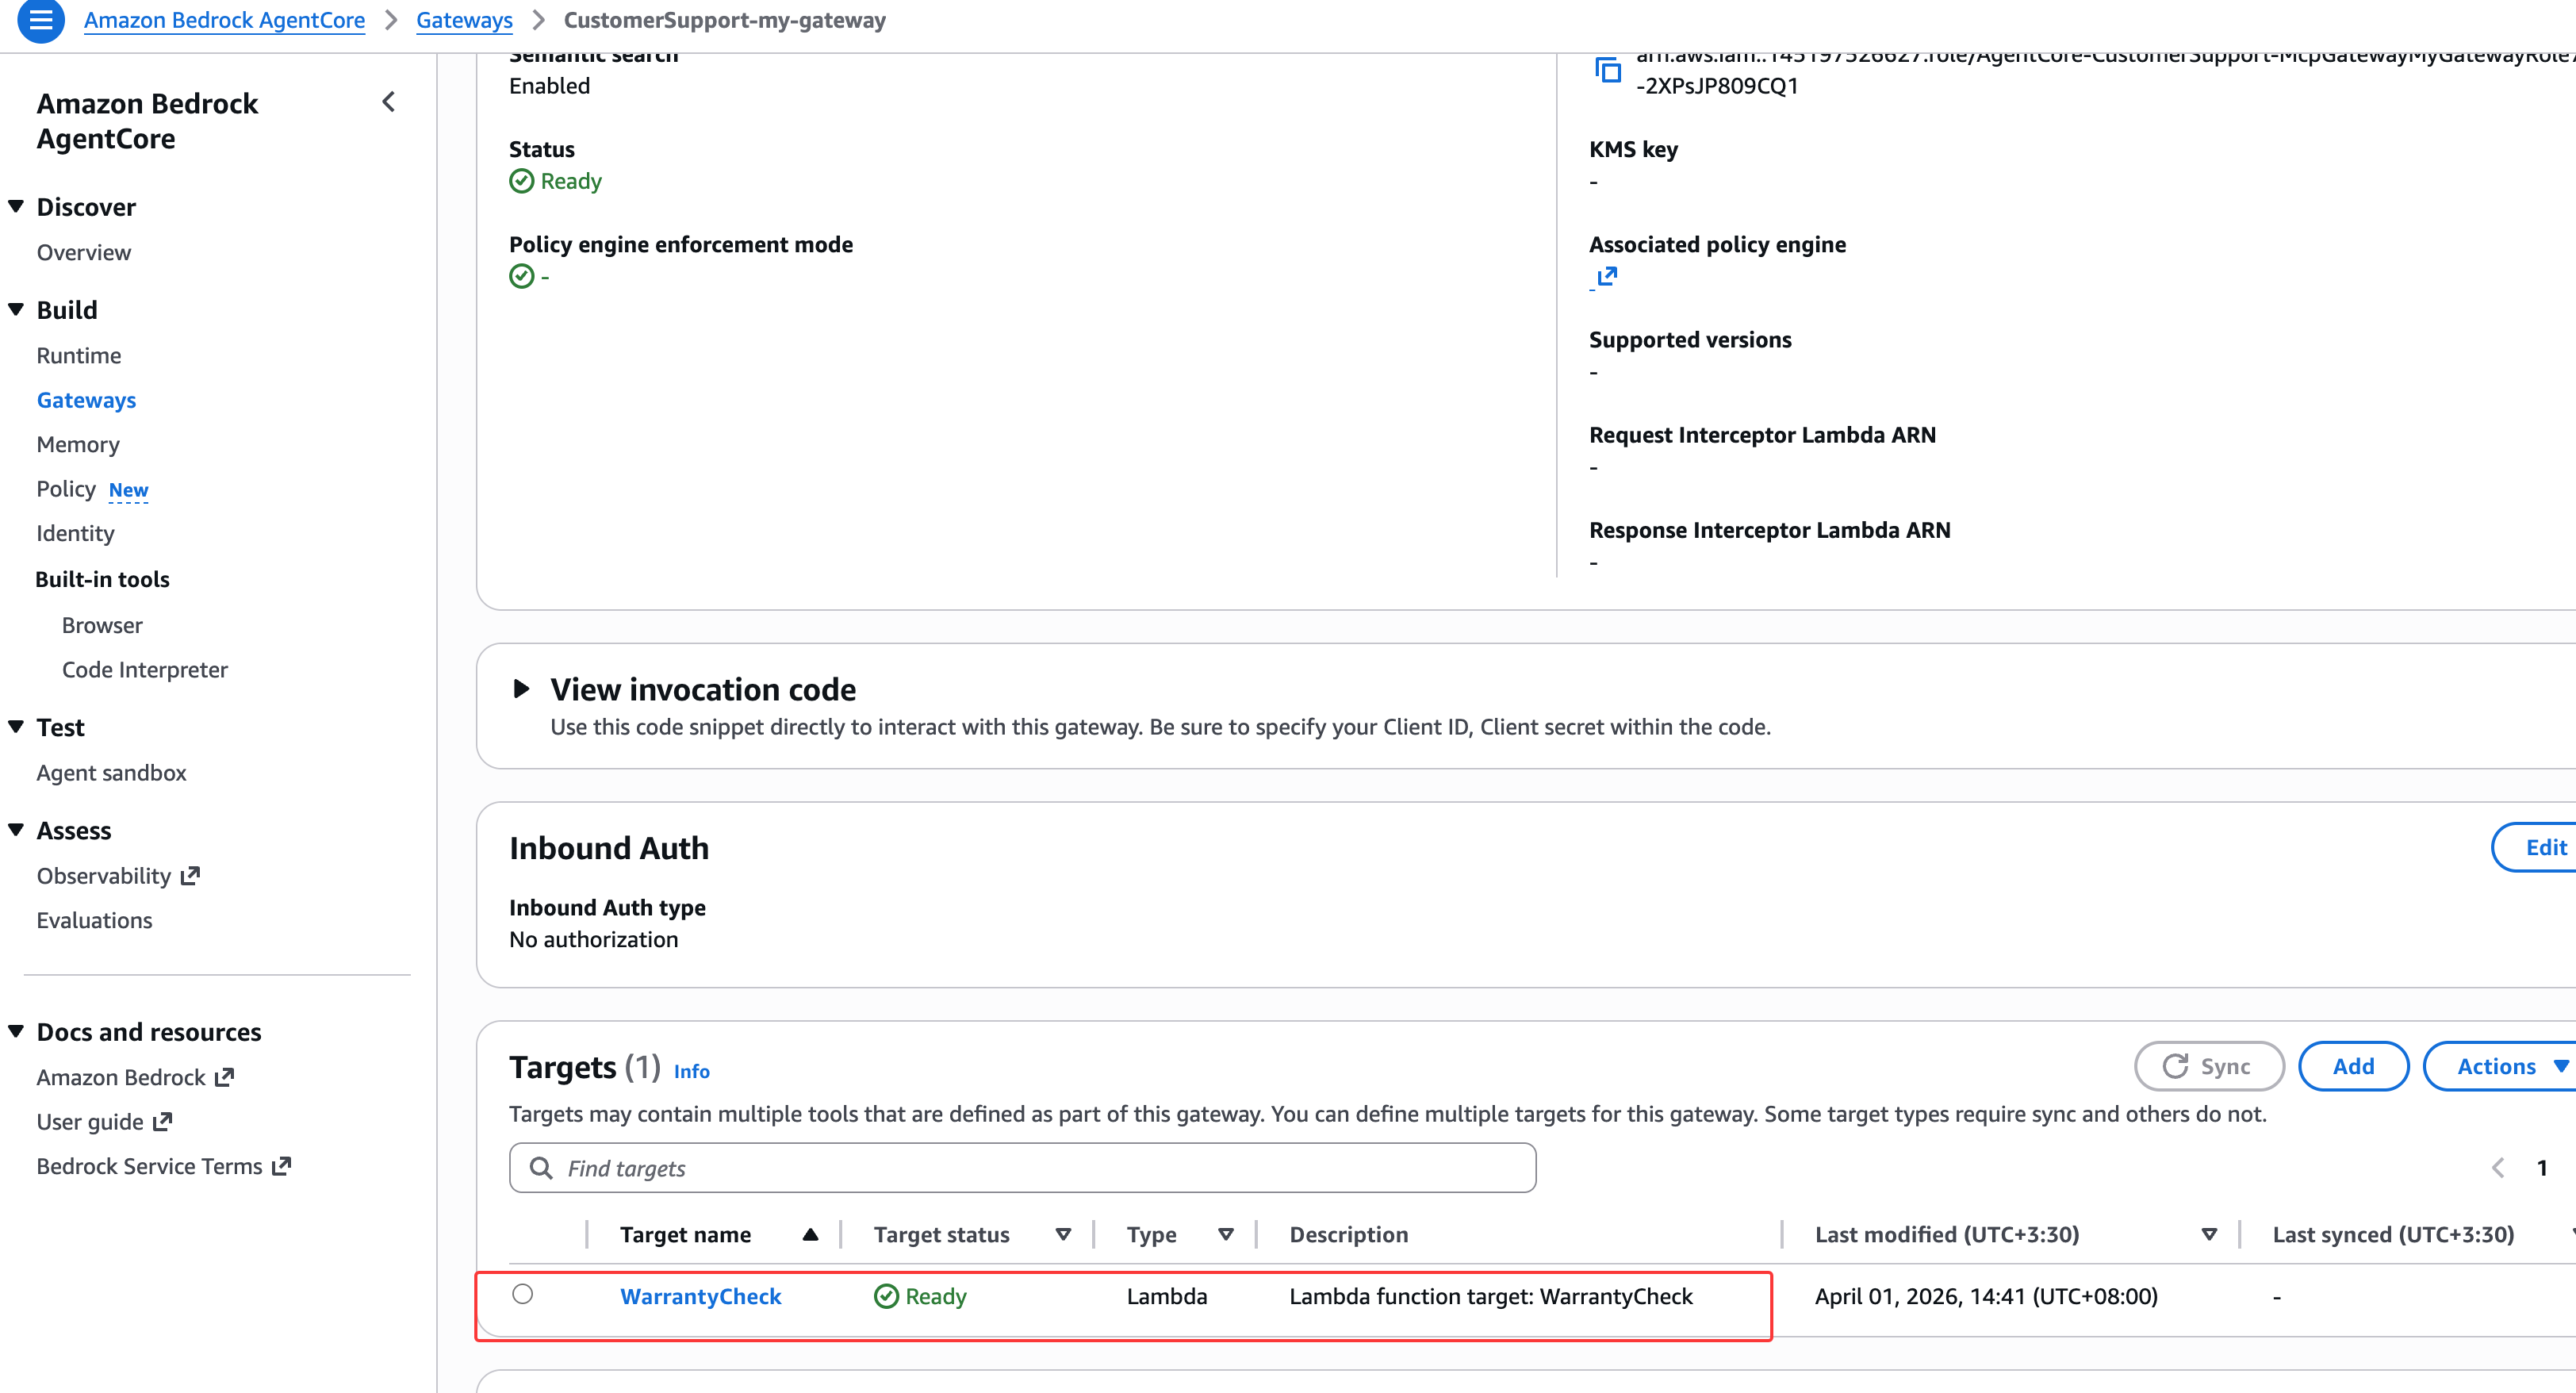Viewport: 2576px width, 1393px height.
Task: Open the WarrantyCheck target link
Action: (x=700, y=1296)
